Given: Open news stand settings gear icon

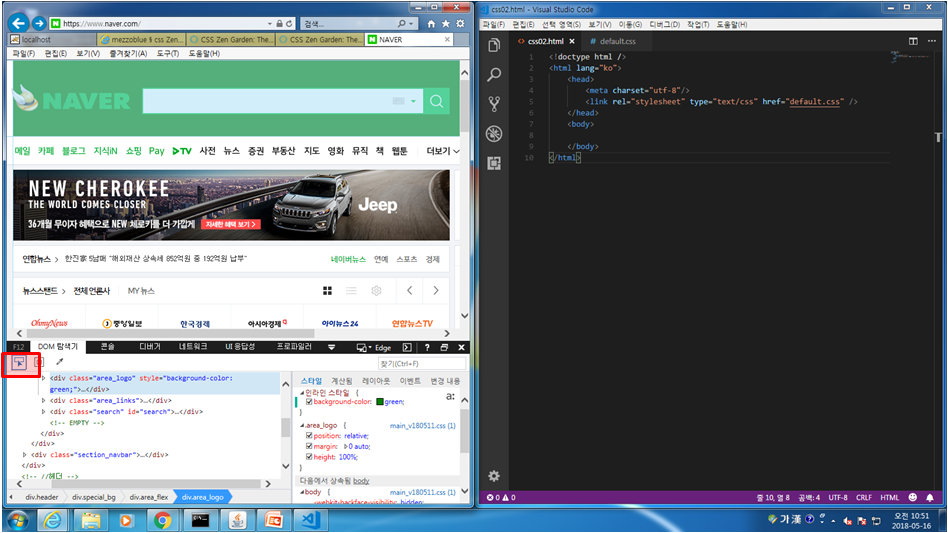Looking at the screenshot, I should coord(376,291).
